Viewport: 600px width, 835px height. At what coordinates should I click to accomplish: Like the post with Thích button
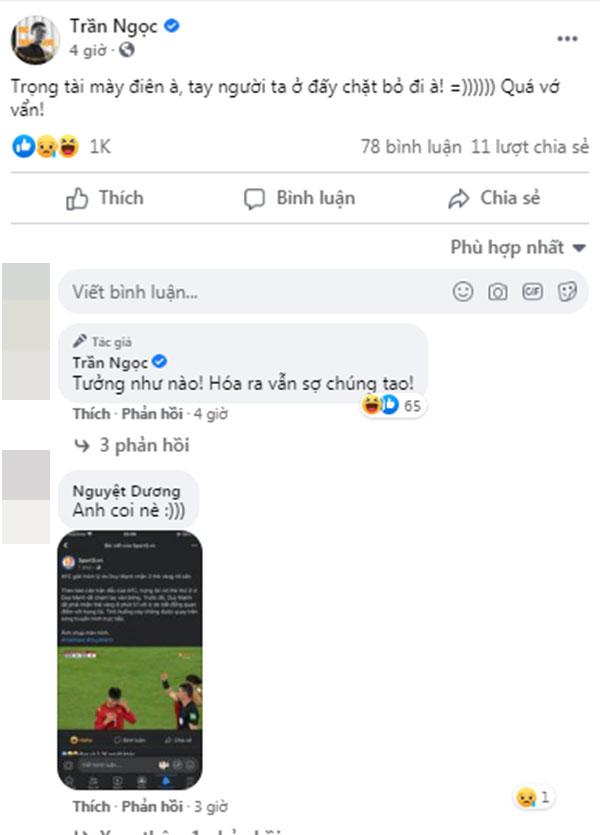[105, 198]
